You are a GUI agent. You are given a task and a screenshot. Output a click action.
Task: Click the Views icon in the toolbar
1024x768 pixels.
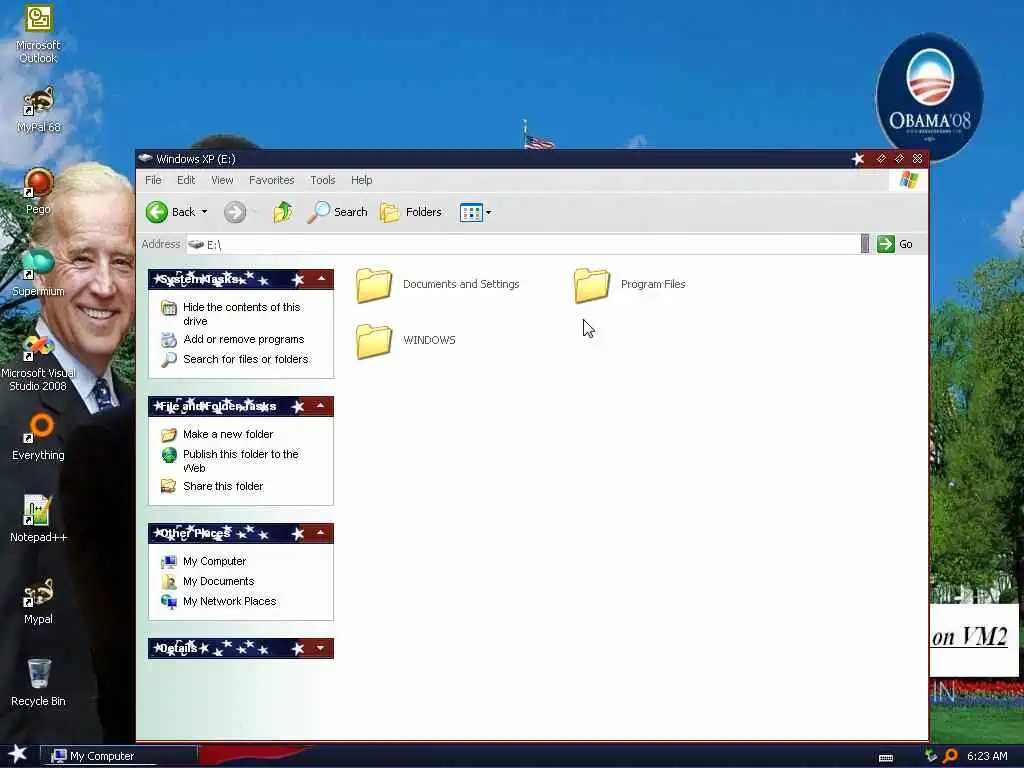pyautogui.click(x=471, y=212)
